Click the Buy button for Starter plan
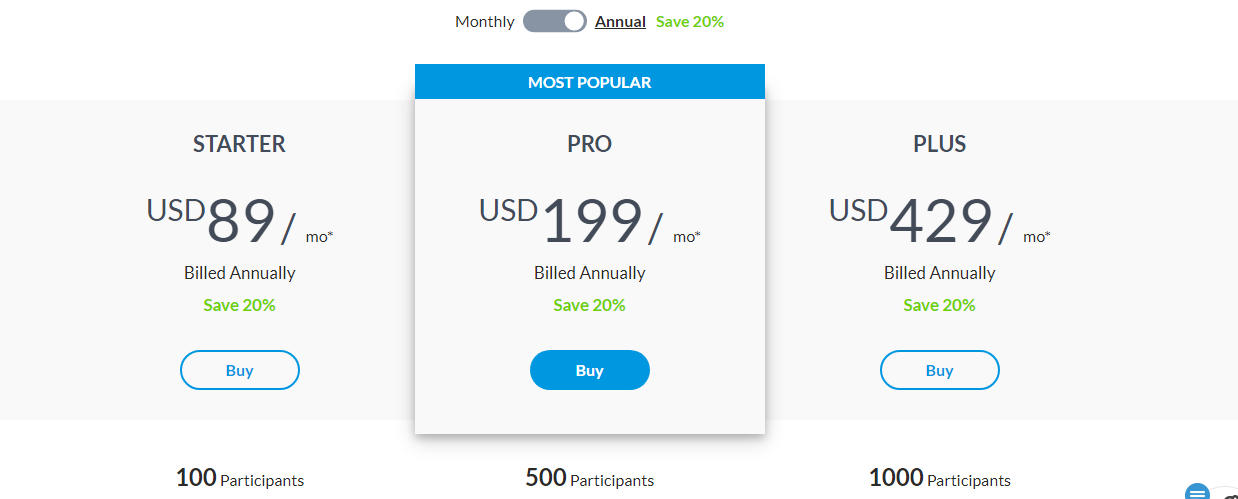This screenshot has width=1238, height=499. point(240,370)
